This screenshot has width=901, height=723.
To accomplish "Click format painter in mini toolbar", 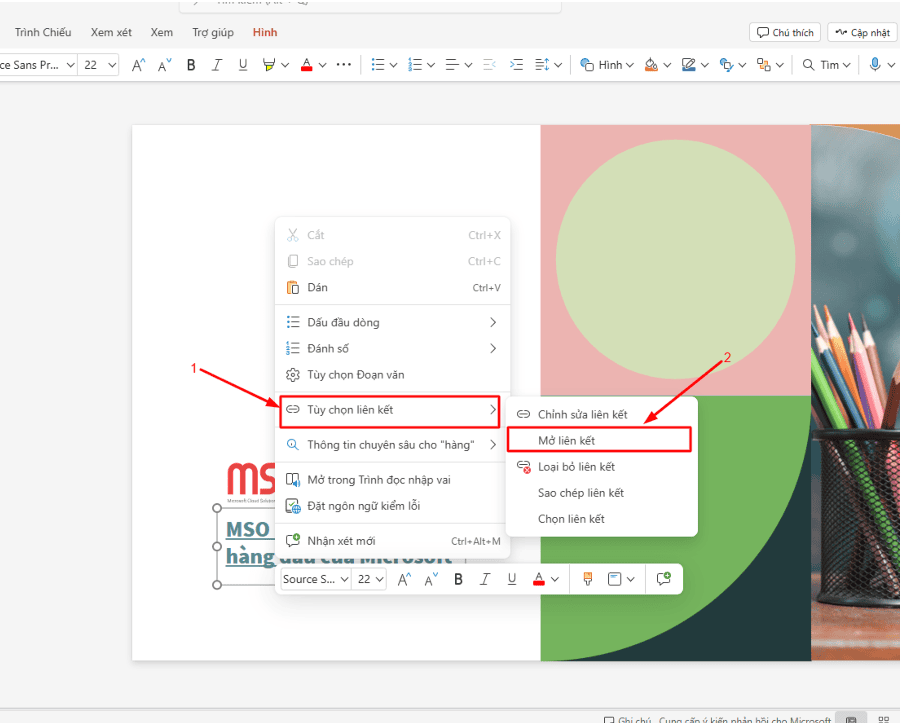I will tap(587, 579).
